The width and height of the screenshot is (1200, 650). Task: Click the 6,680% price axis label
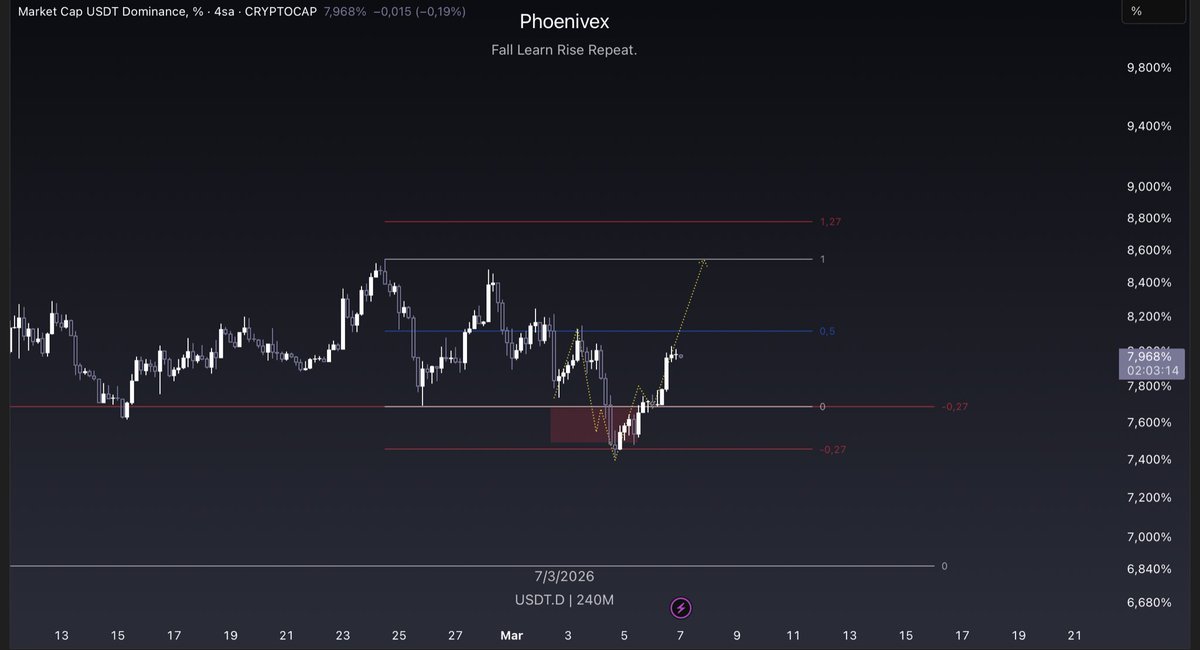click(x=1148, y=602)
